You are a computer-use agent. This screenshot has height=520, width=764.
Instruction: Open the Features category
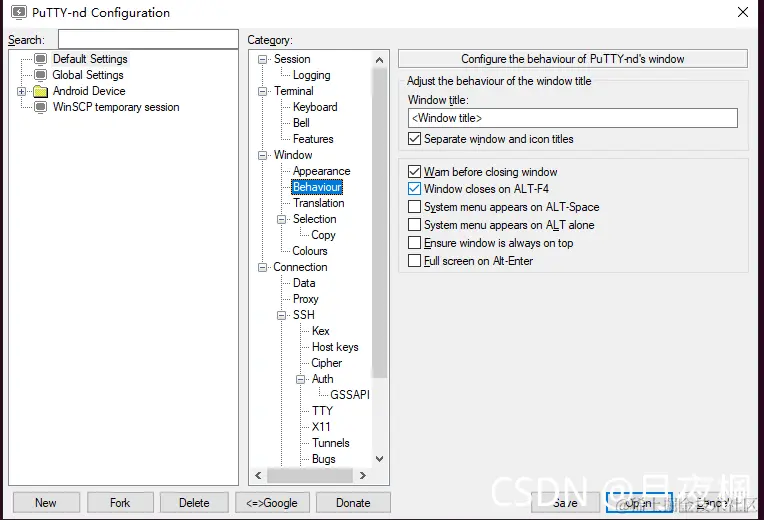(x=313, y=139)
